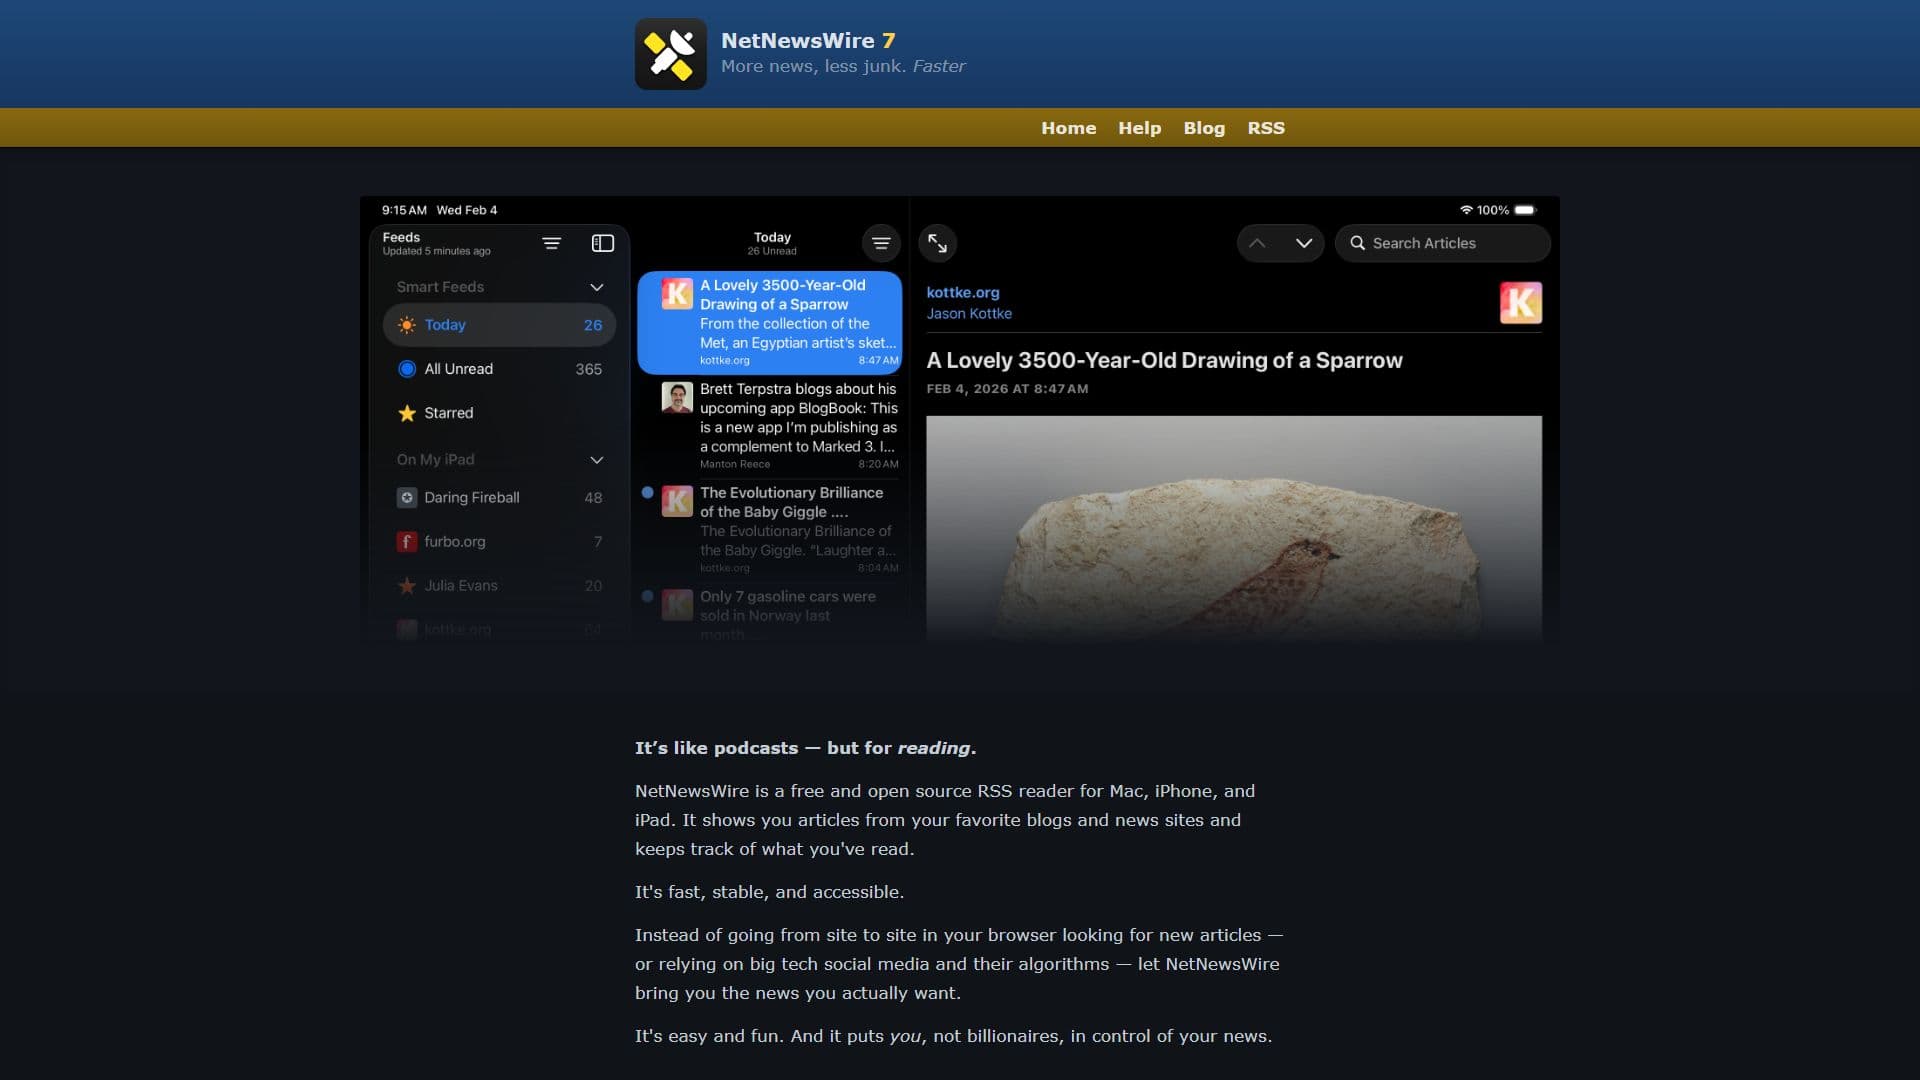The image size is (1920, 1080).
Task: Click the Feeds header title
Action: [401, 237]
